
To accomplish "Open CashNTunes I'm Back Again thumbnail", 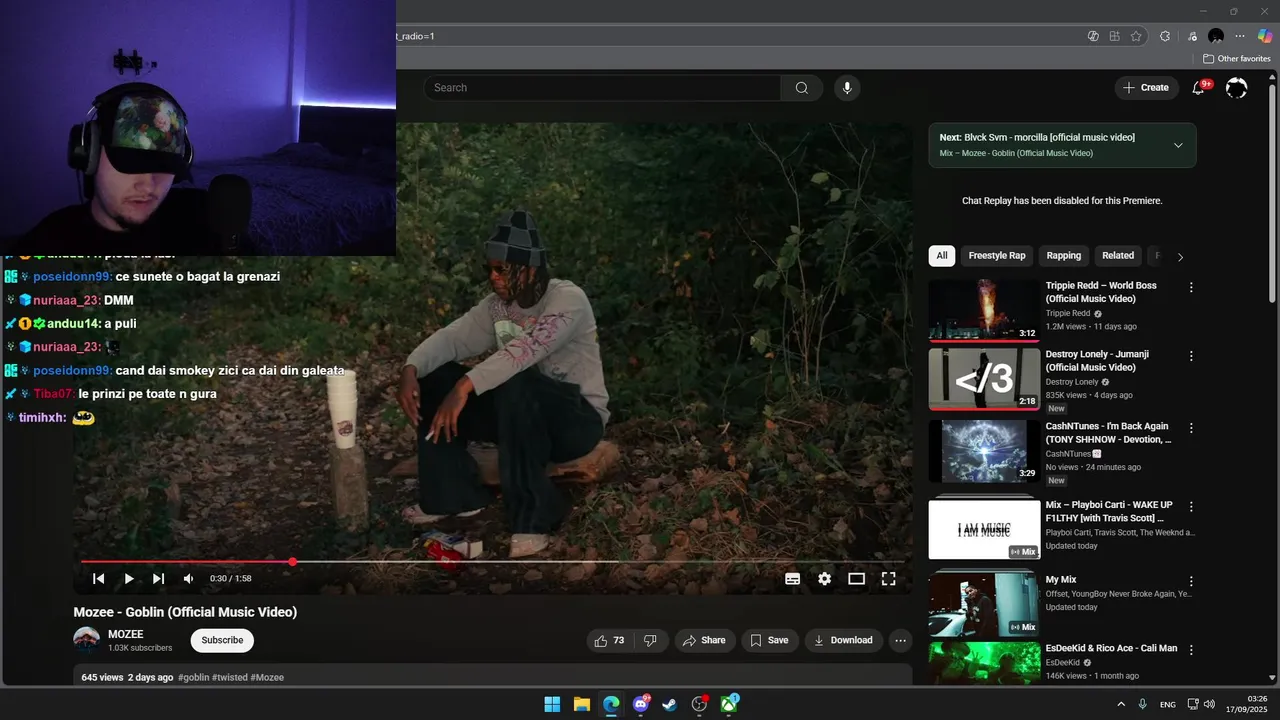I will pyautogui.click(x=984, y=451).
